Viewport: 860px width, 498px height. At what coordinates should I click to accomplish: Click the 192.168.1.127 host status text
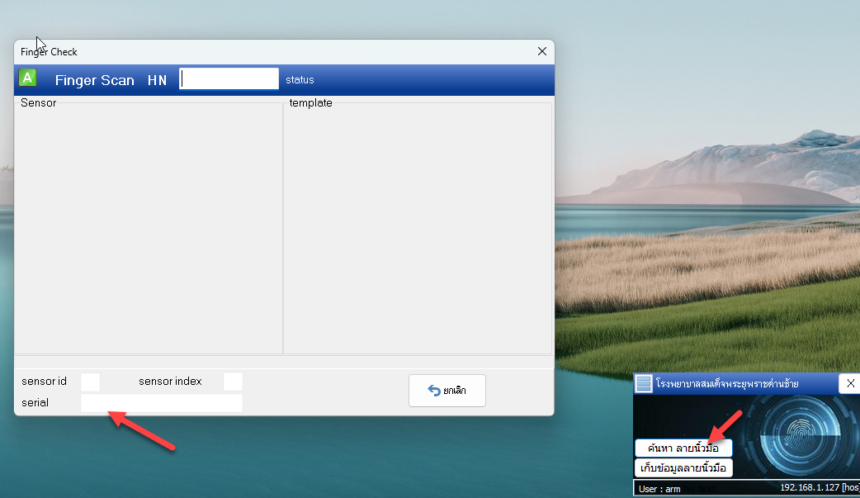[817, 488]
